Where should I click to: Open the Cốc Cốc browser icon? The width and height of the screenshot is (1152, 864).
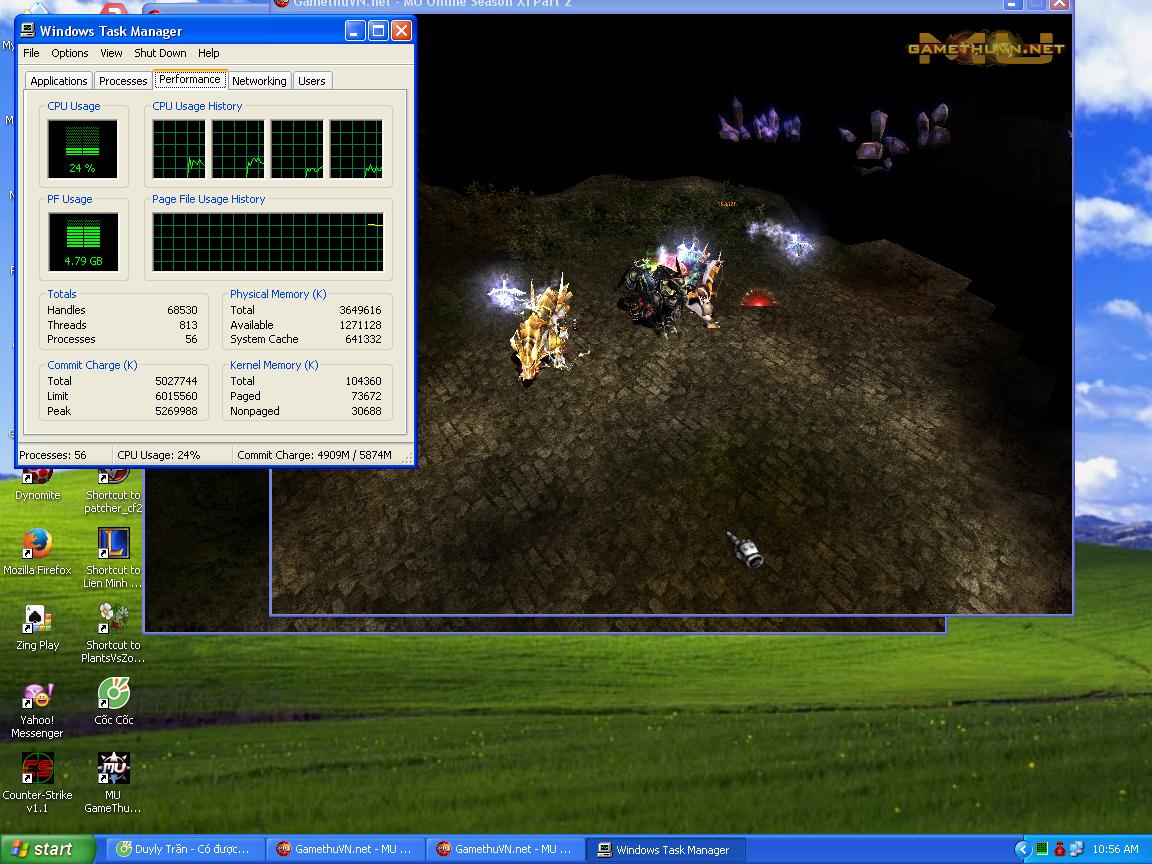tap(113, 702)
